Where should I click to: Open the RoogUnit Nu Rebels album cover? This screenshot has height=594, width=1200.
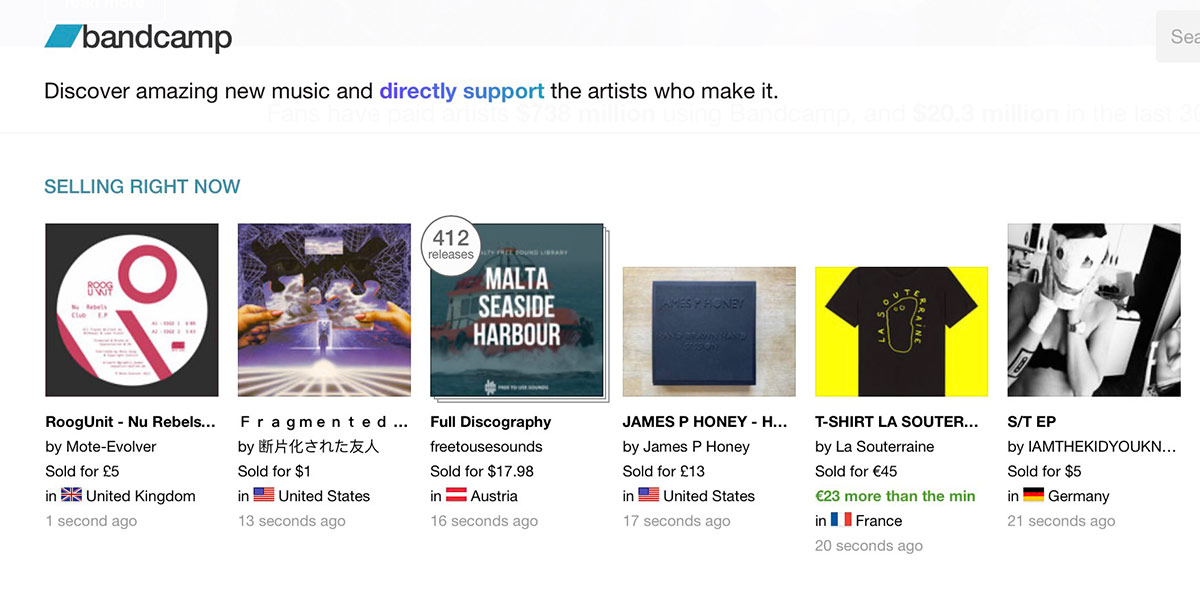pos(132,310)
